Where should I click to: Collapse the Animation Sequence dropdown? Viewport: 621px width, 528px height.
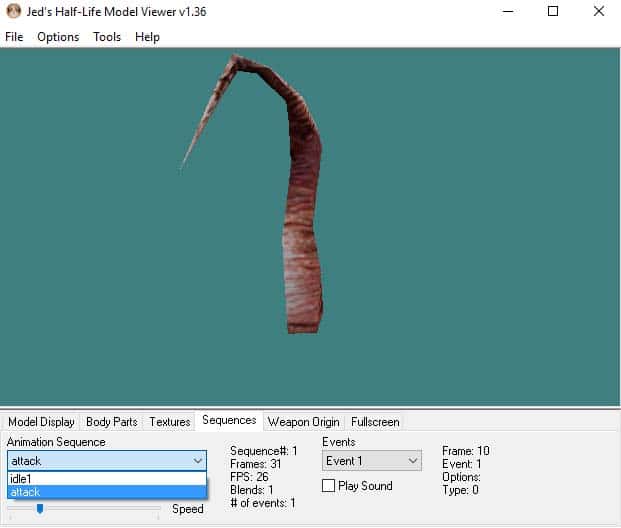198,461
